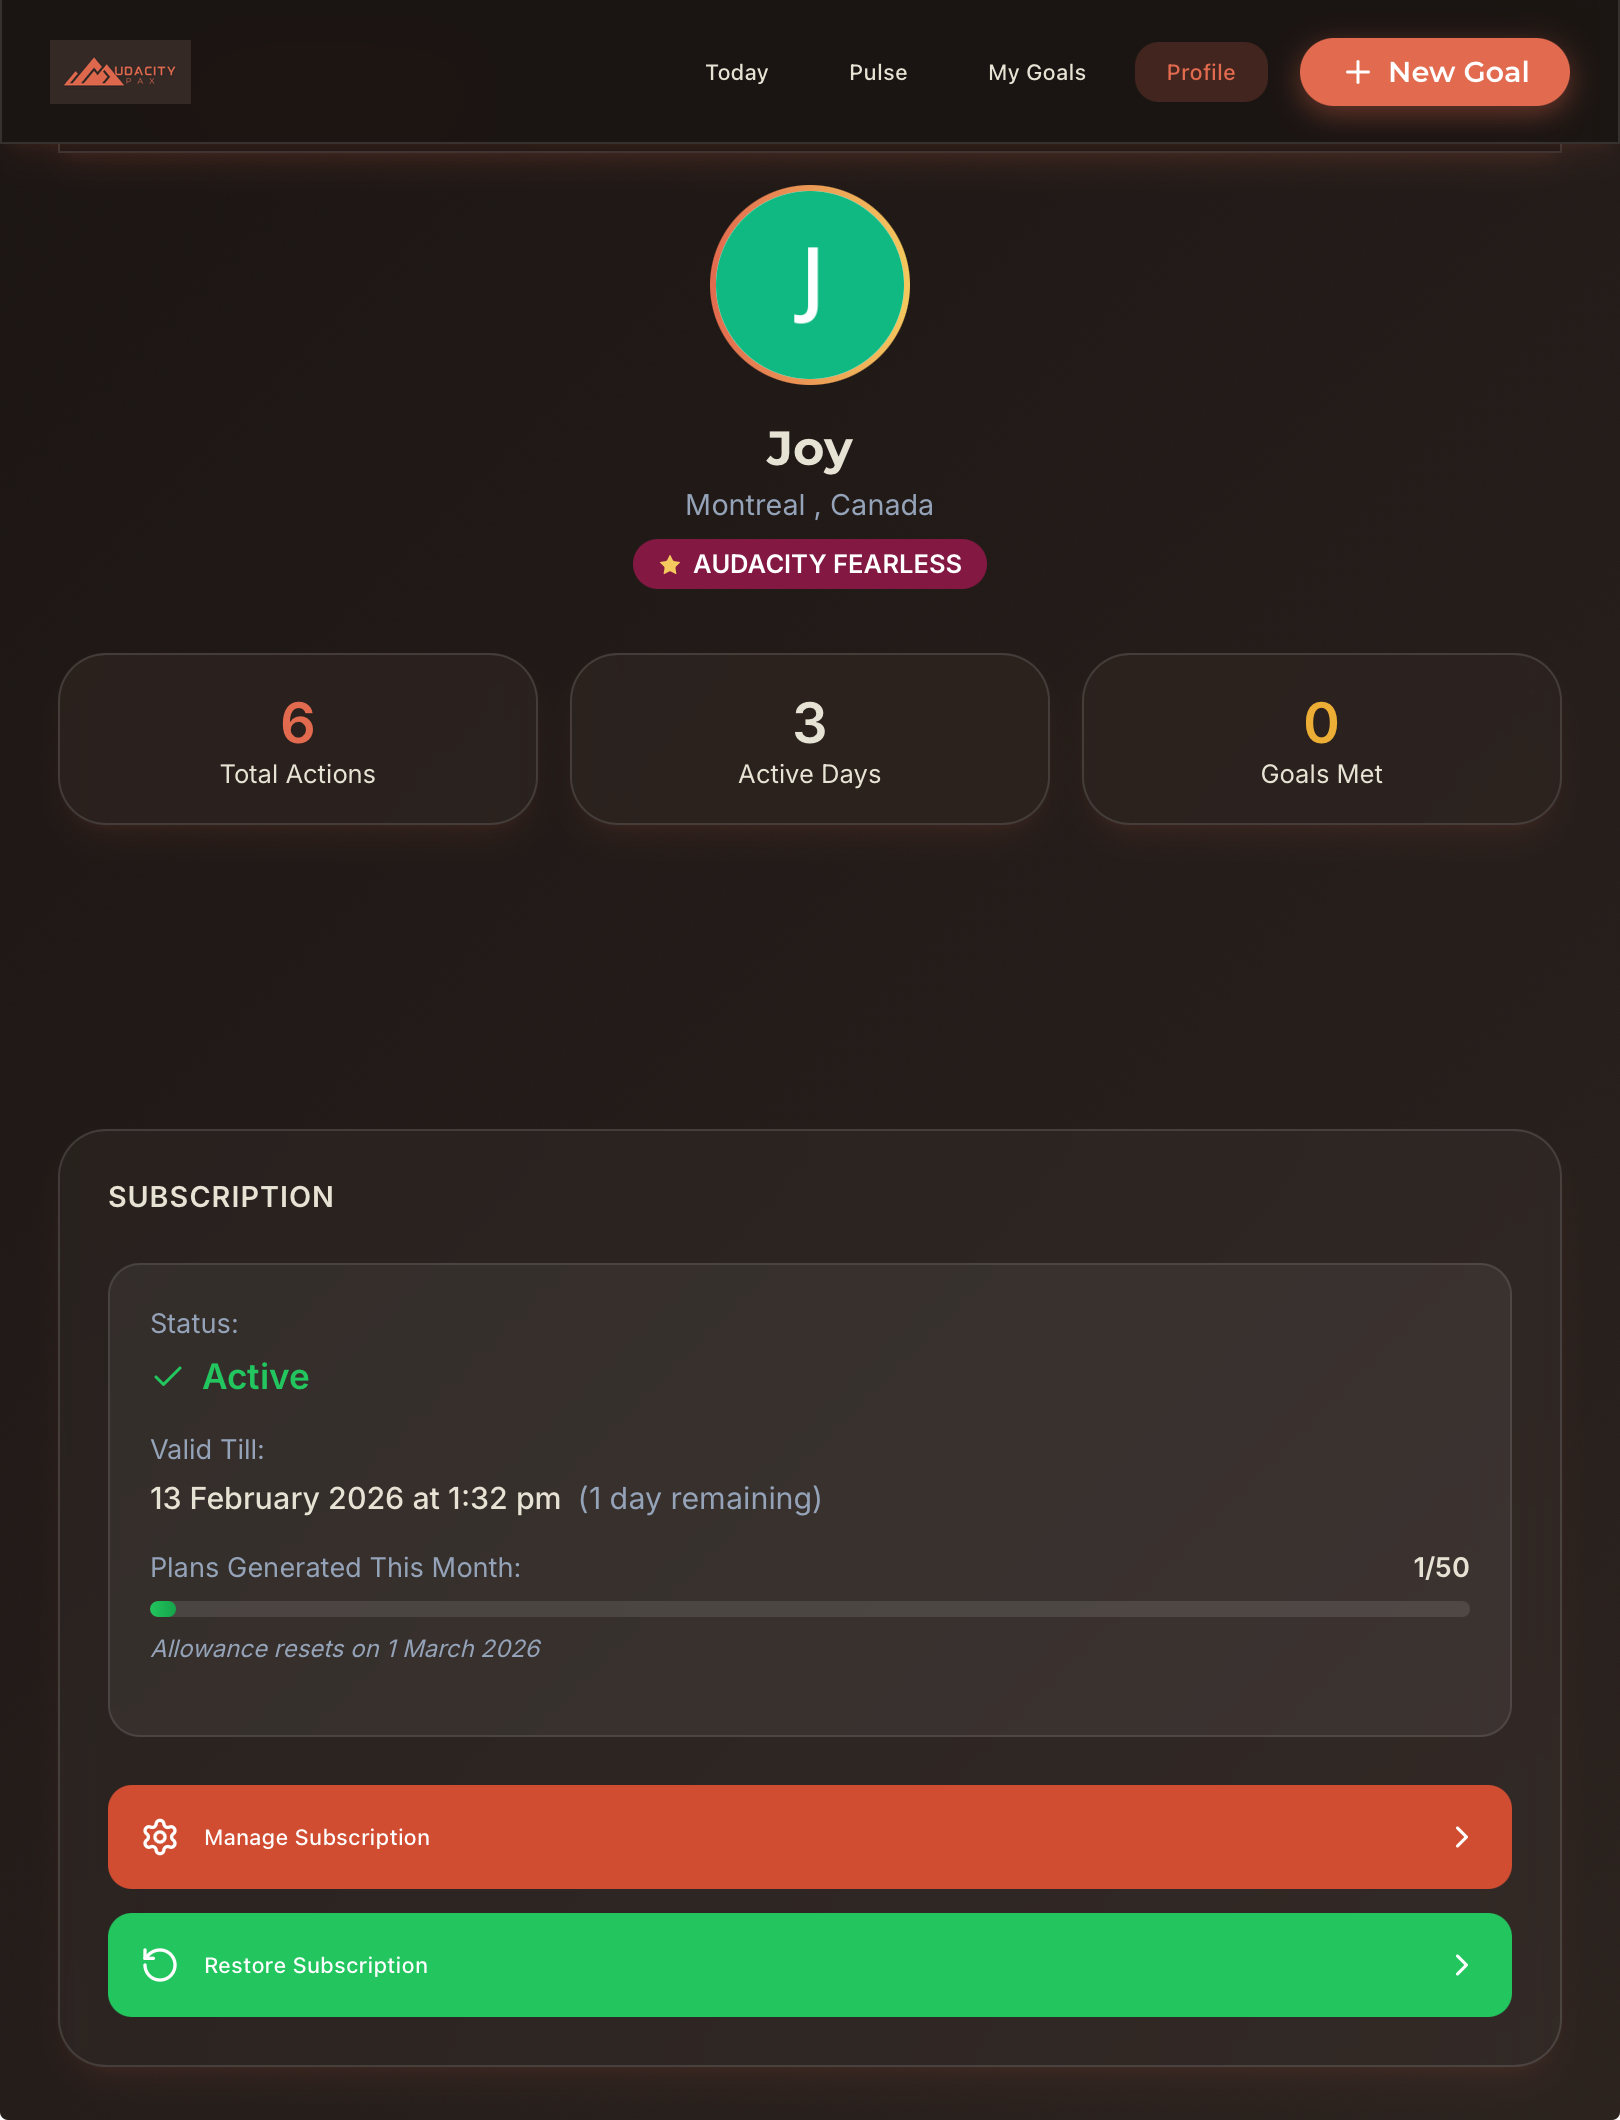The image size is (1620, 2120).
Task: Open Manage Subscription
Action: [810, 1837]
